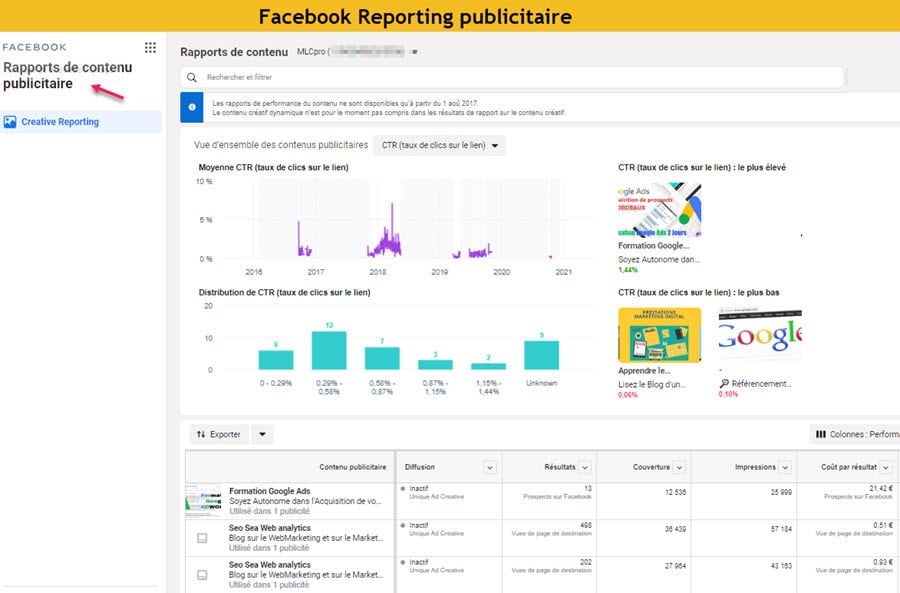This screenshot has height=593, width=900.
Task: Click the impressions value 57 184
Action: [x=781, y=529]
